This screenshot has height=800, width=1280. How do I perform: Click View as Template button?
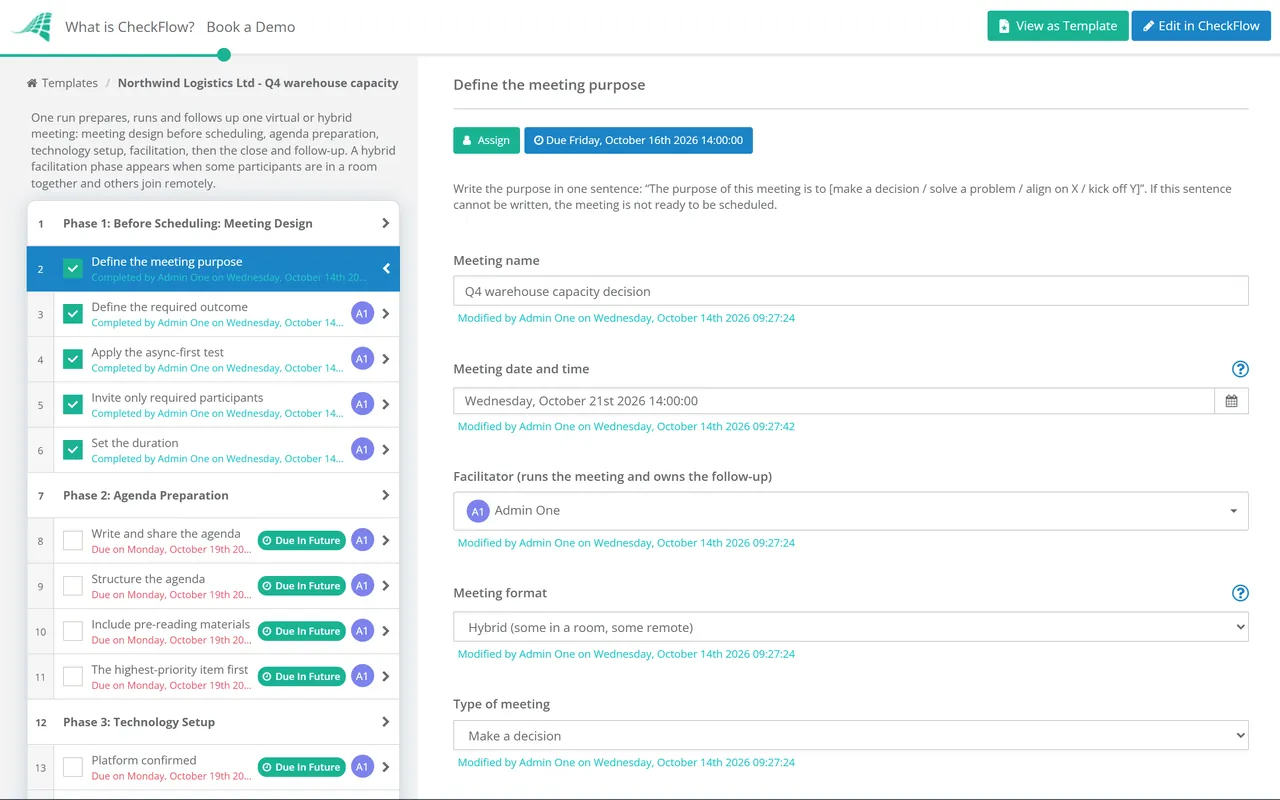1058,26
